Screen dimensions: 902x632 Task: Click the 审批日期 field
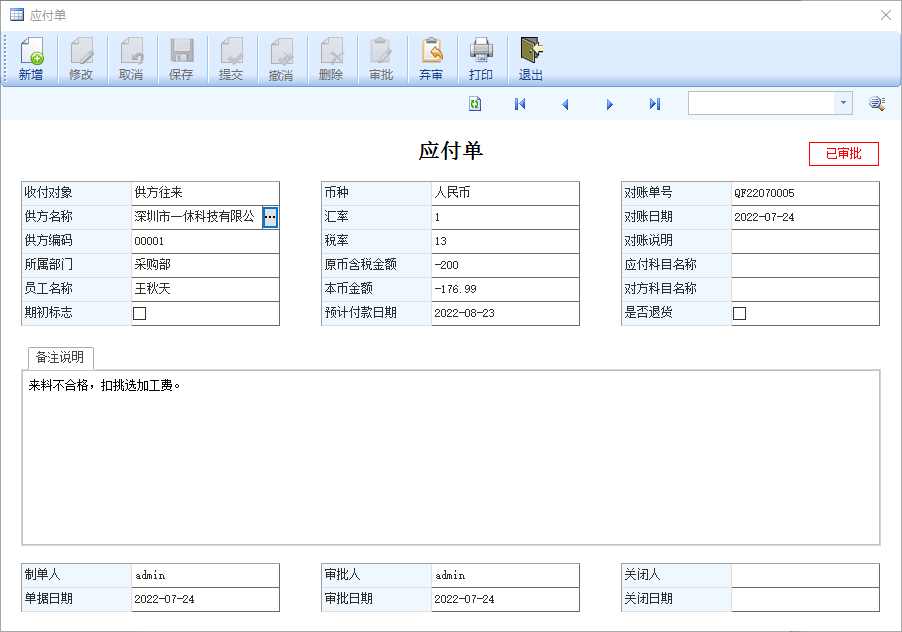(x=505, y=599)
